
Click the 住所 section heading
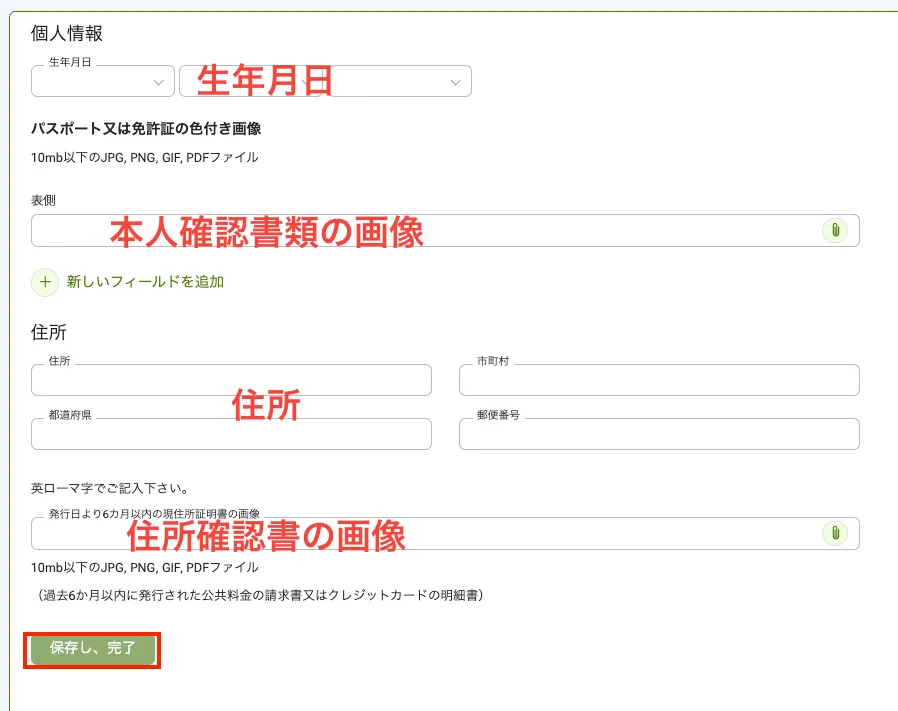pyautogui.click(x=46, y=331)
